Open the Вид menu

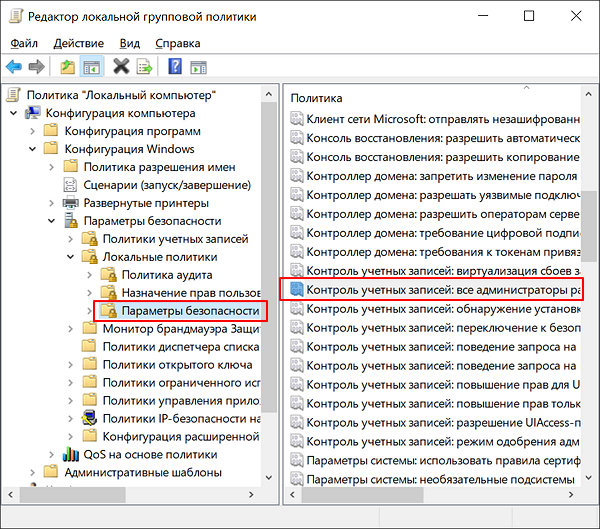(129, 43)
